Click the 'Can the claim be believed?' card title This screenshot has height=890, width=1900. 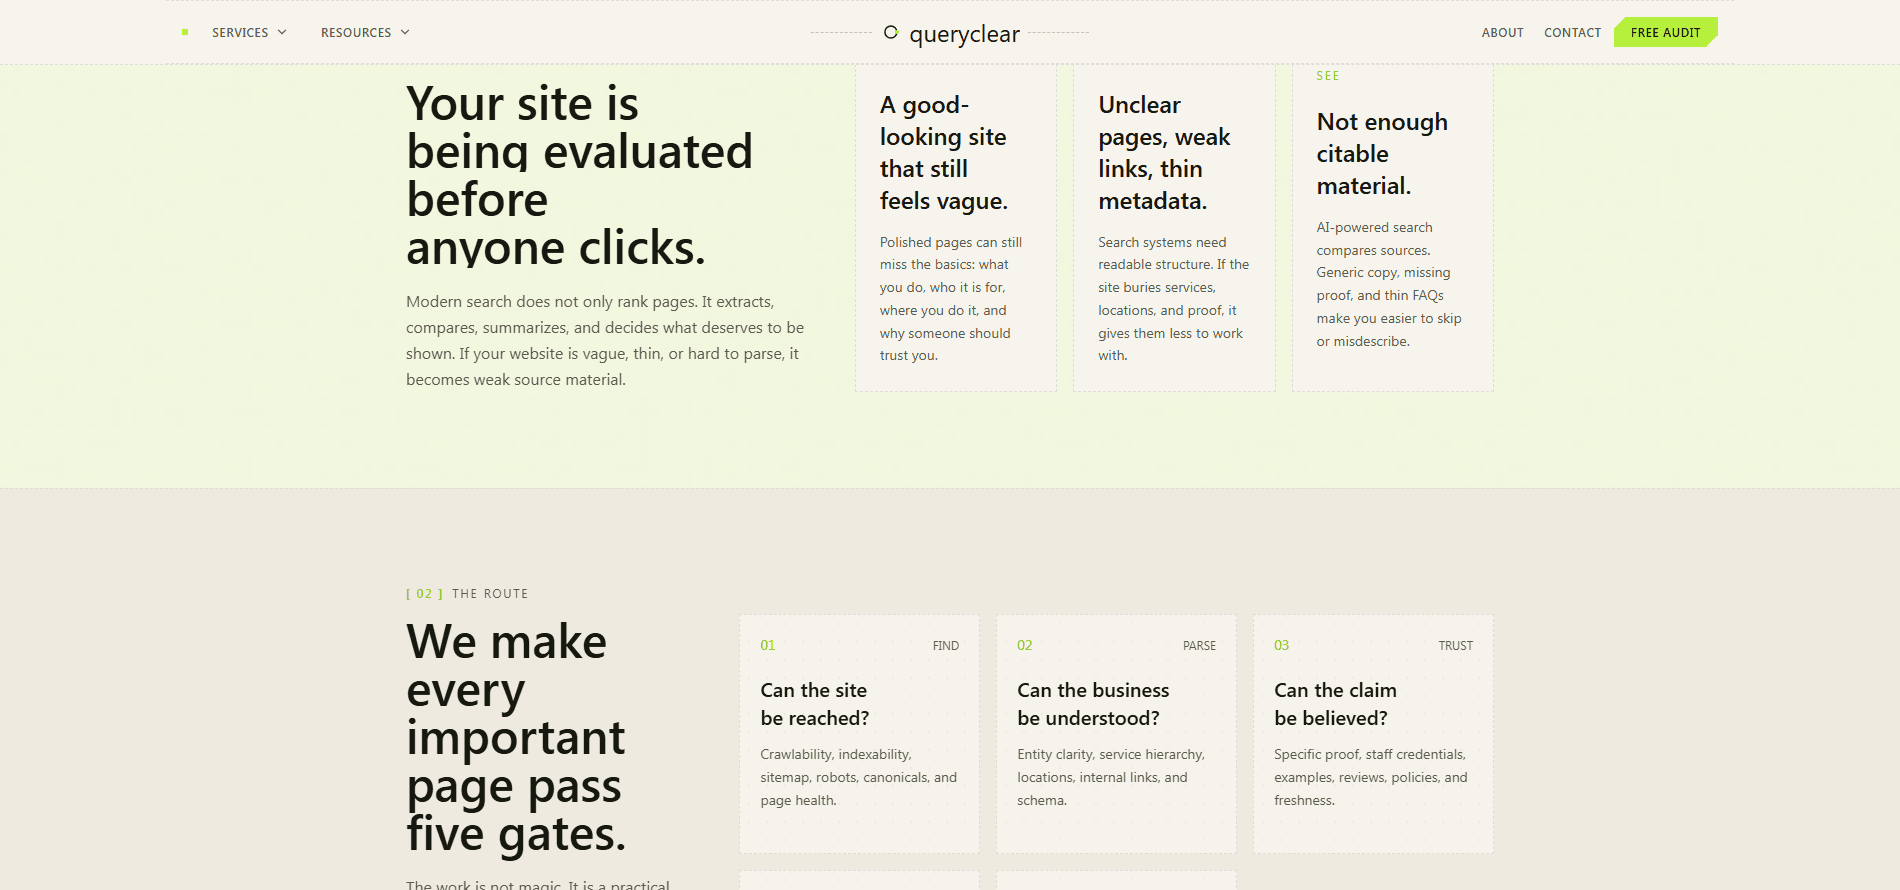click(x=1335, y=704)
